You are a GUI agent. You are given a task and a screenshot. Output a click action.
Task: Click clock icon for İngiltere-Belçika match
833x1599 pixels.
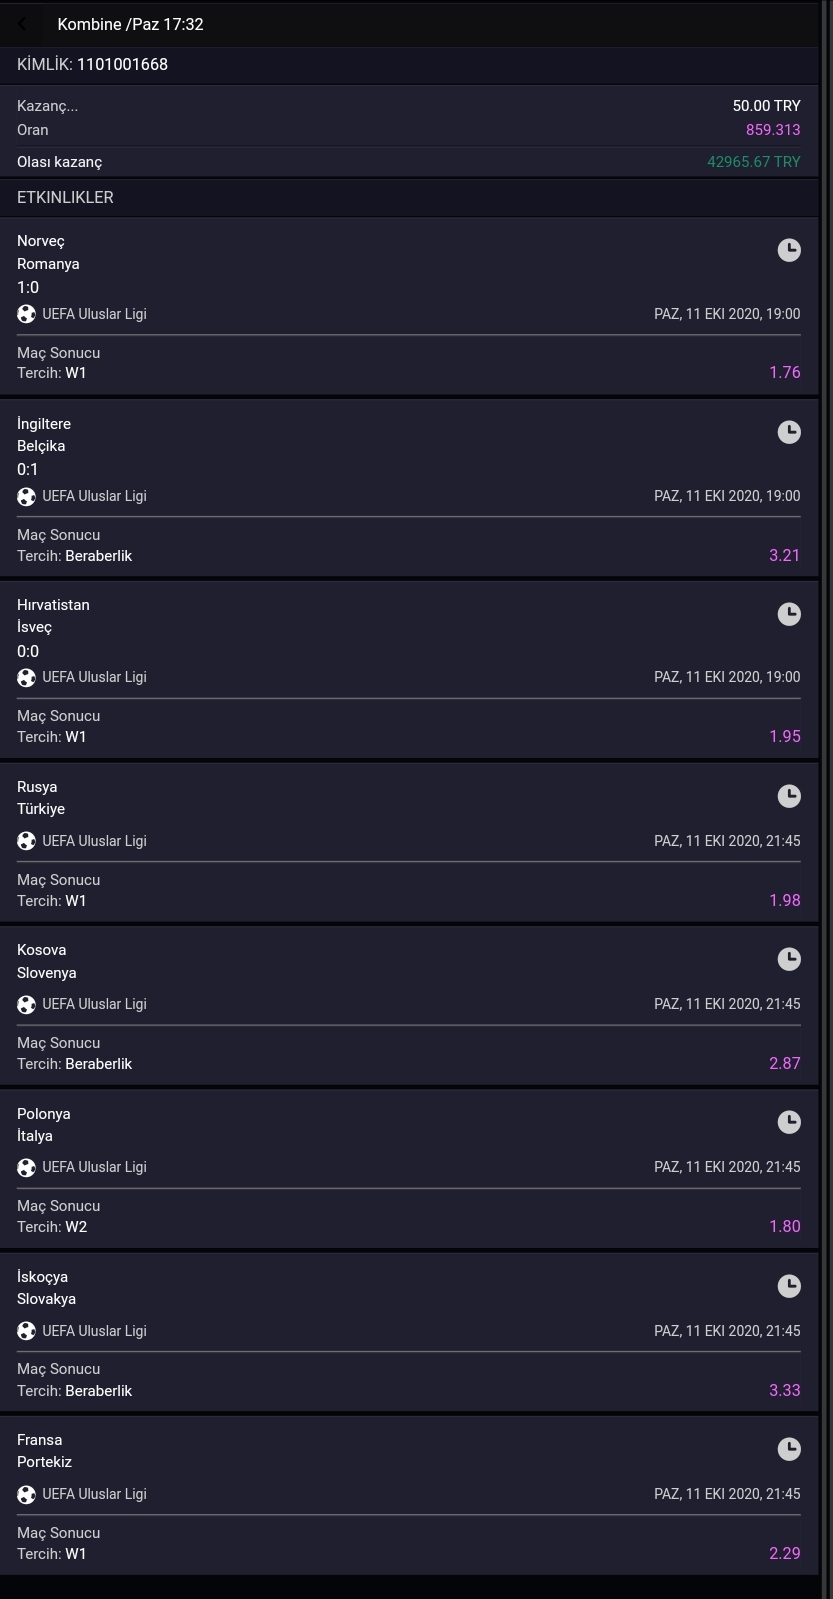[789, 432]
